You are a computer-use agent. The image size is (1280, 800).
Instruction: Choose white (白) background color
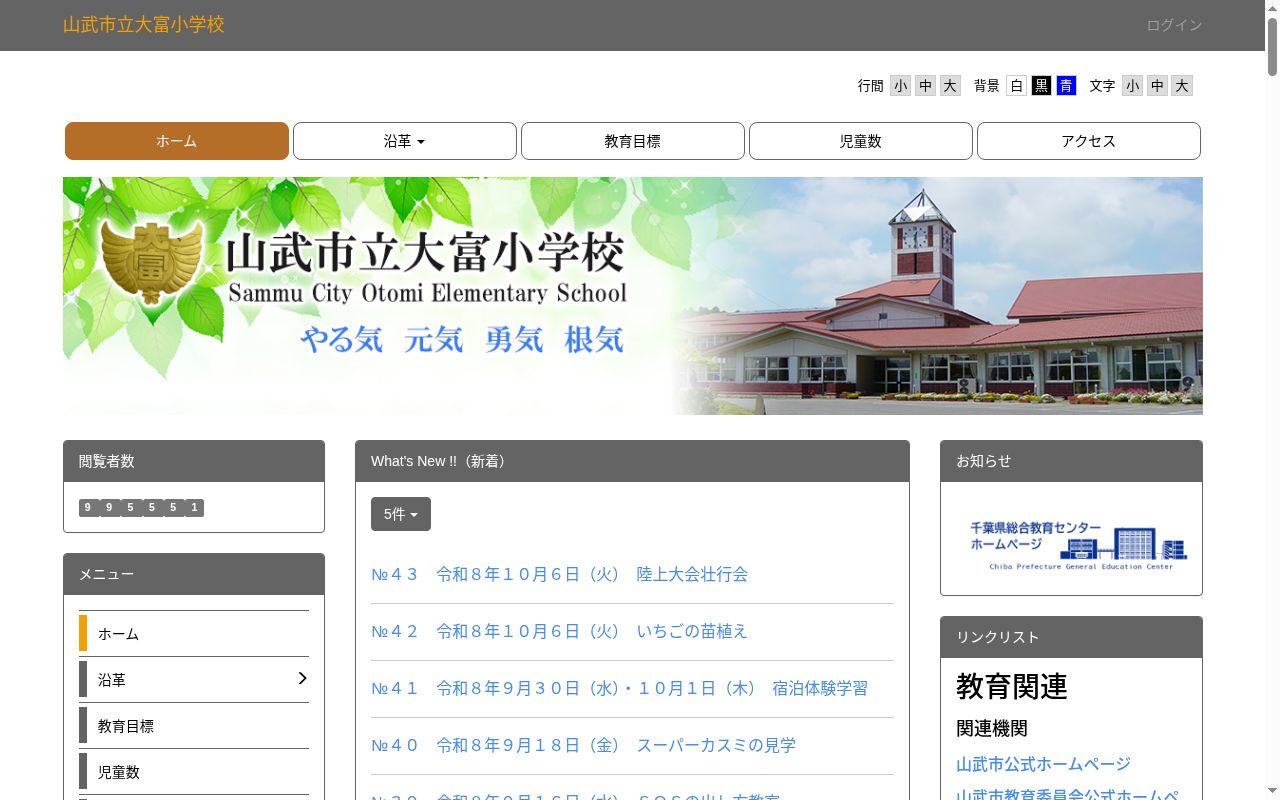(1016, 86)
